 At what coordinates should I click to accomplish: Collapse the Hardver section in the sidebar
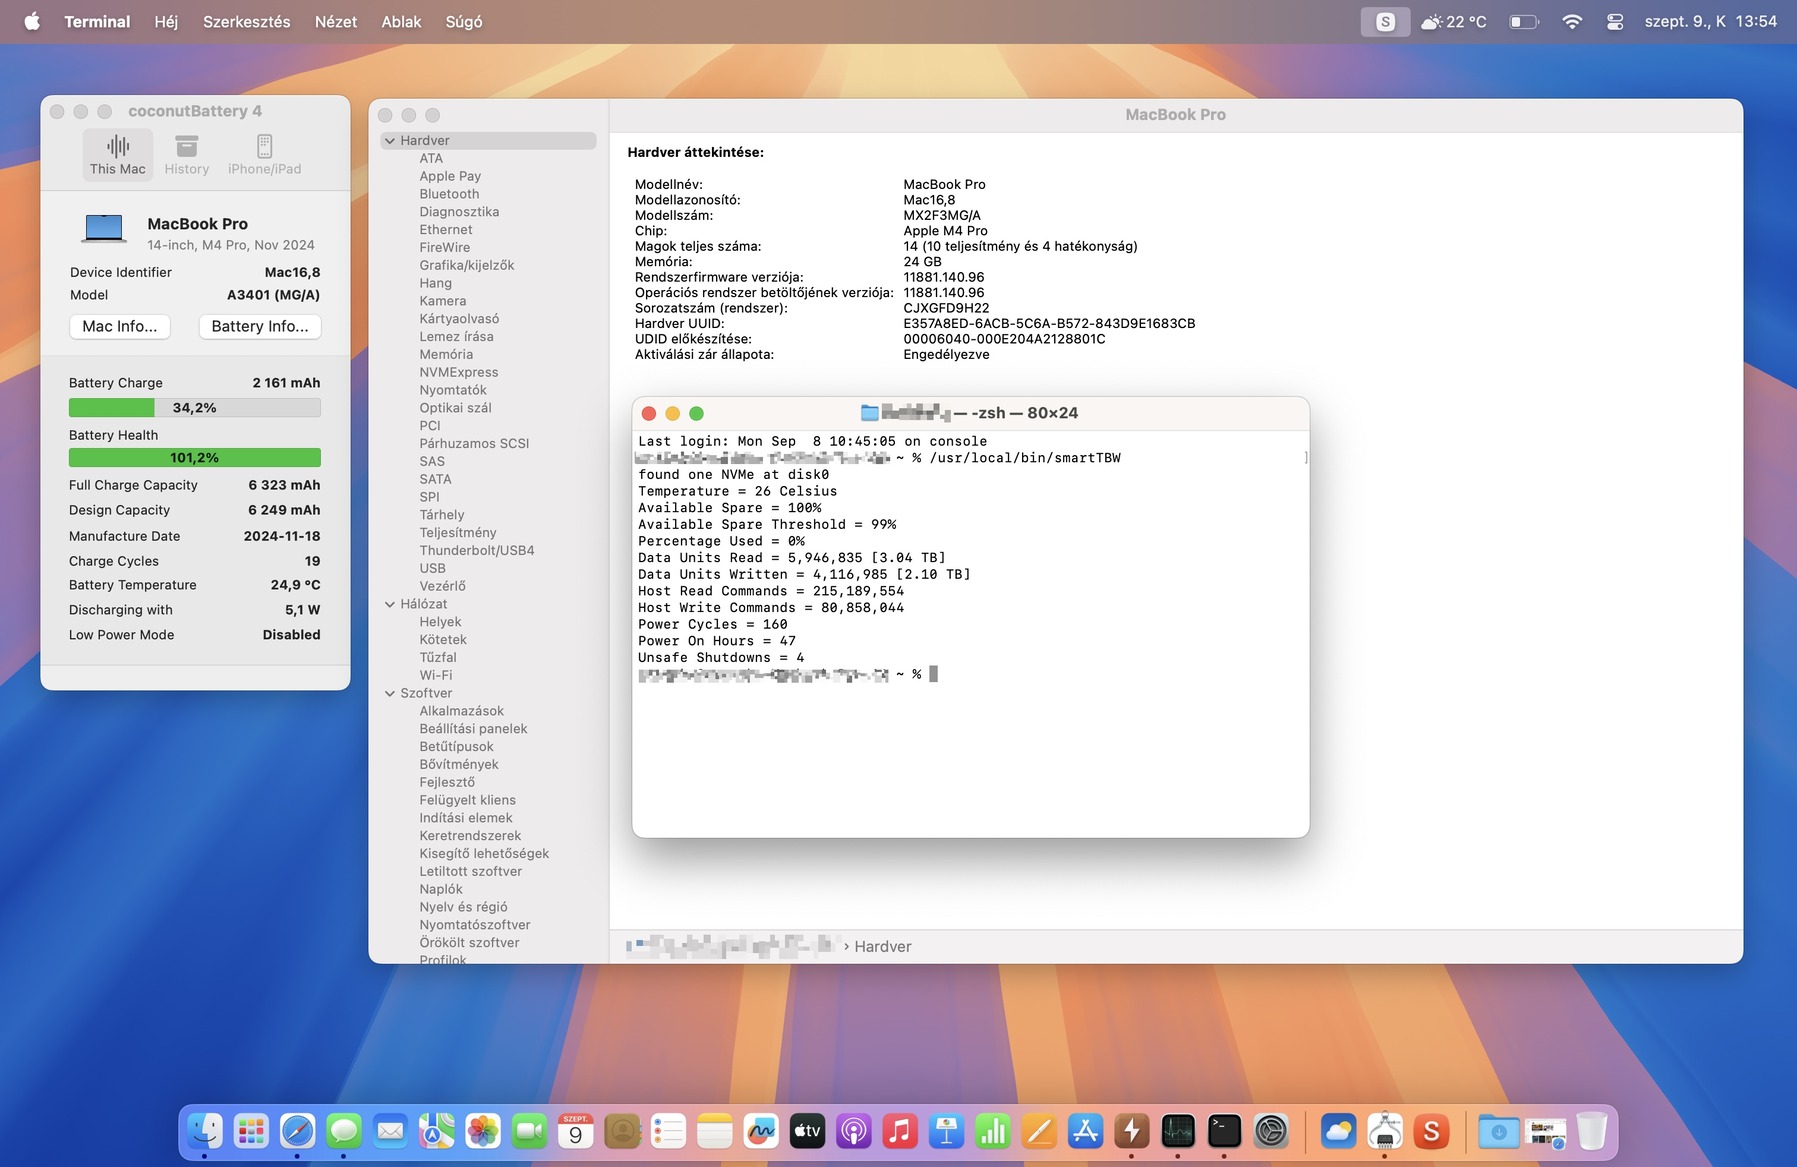point(390,141)
